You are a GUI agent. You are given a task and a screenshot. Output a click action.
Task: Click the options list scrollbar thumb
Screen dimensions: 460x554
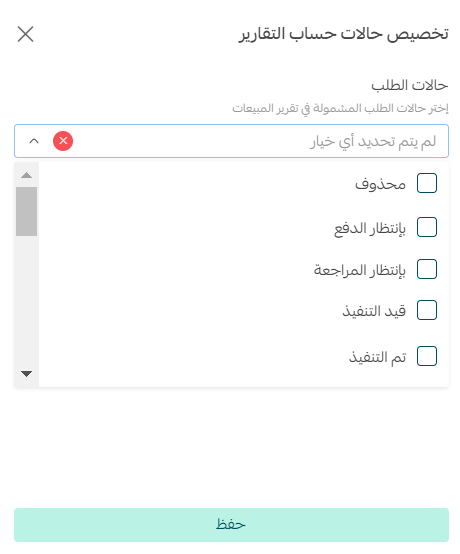(26, 211)
